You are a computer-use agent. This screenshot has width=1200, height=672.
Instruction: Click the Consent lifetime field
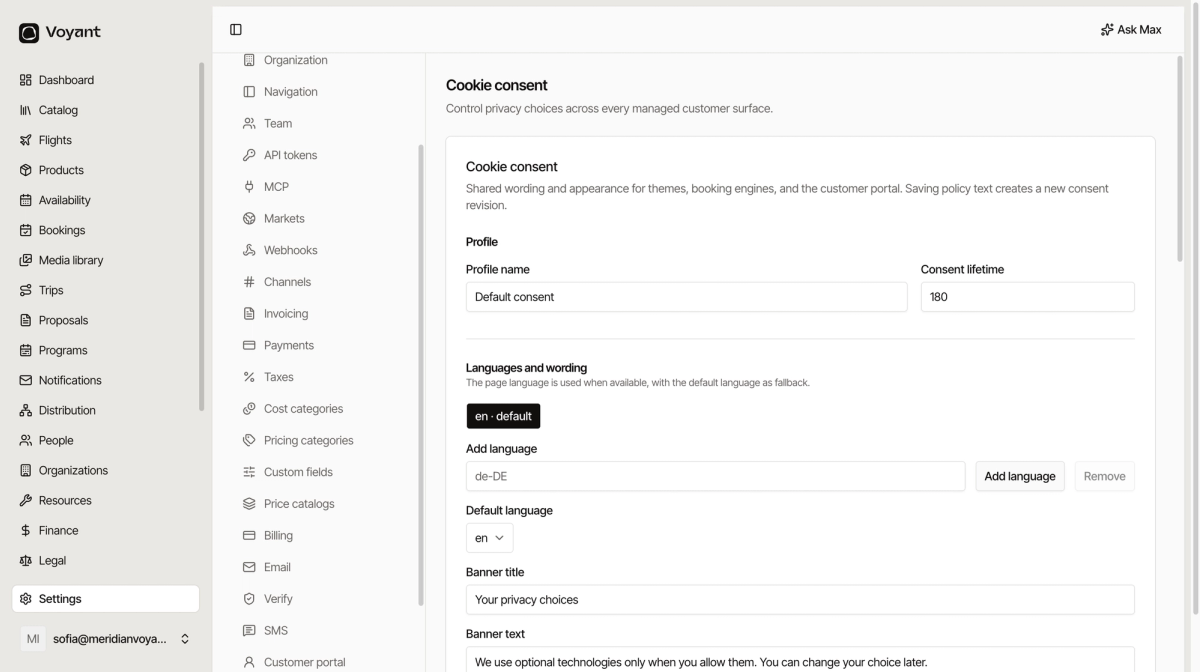[1027, 297]
